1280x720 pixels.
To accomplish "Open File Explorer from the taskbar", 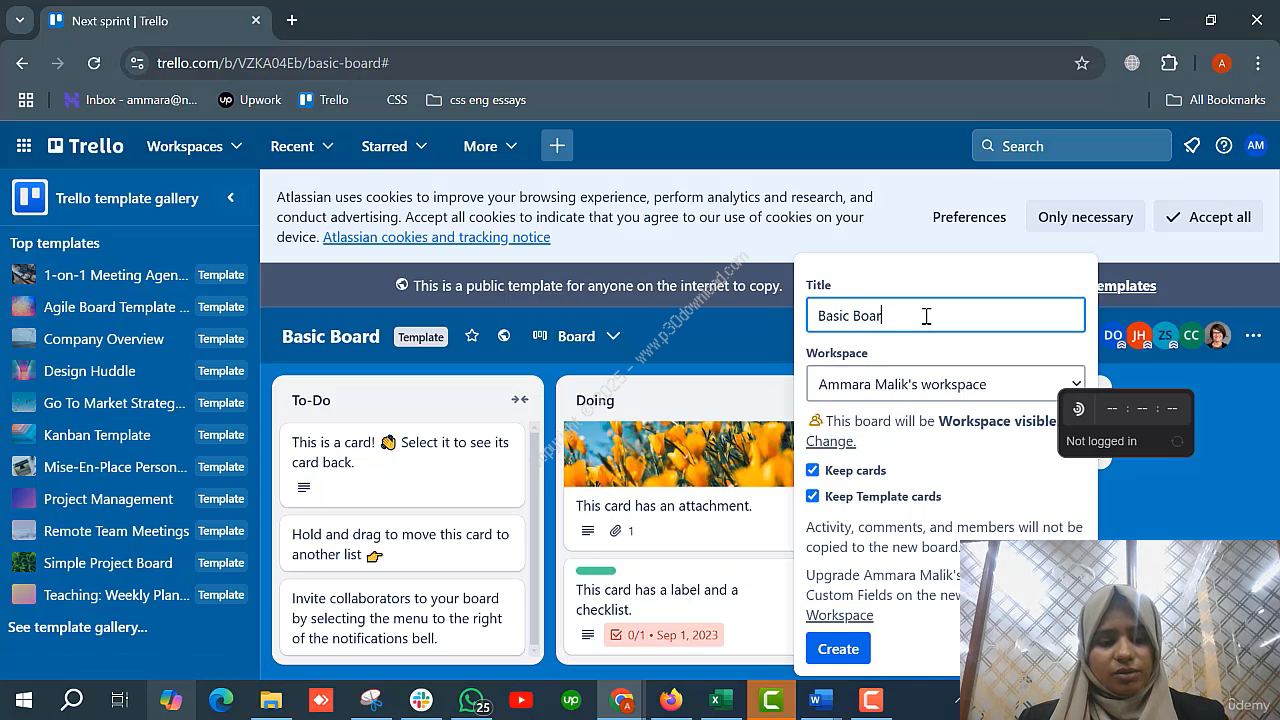I will point(271,700).
